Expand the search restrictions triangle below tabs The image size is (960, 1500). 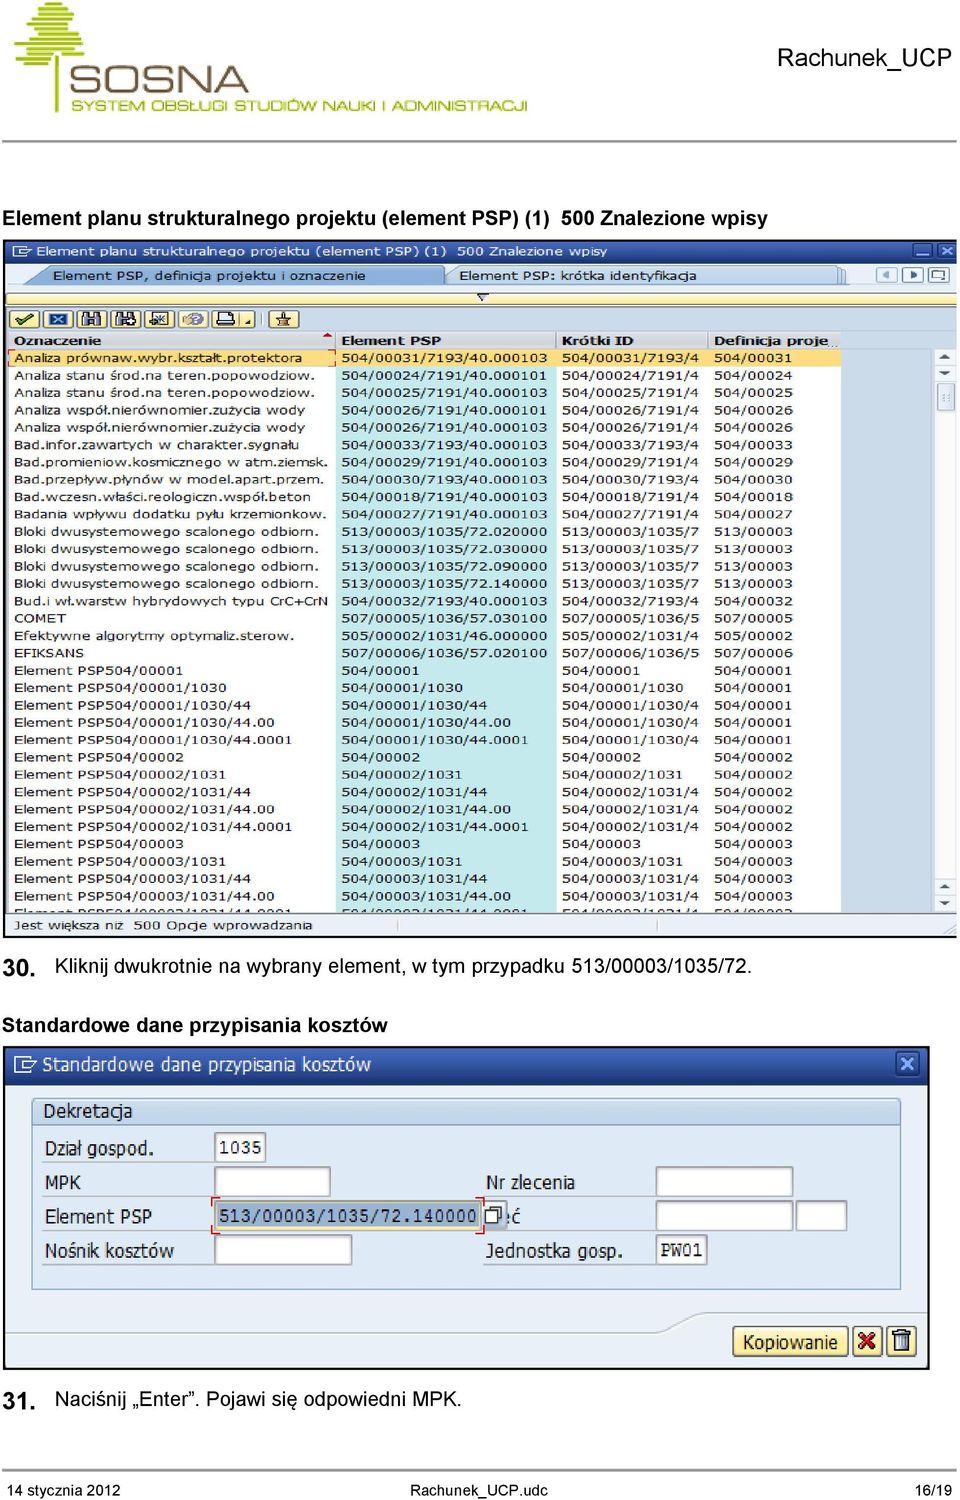pos(482,297)
